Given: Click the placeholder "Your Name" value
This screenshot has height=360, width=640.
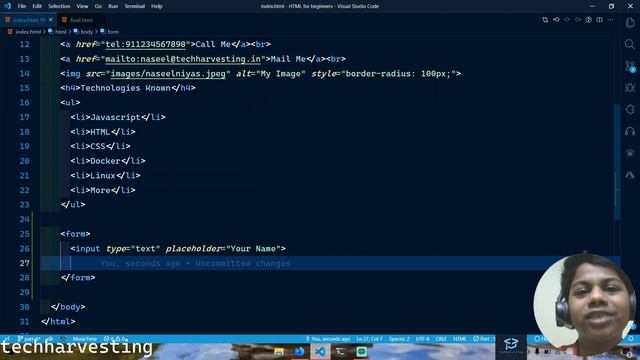Looking at the screenshot, I should (x=253, y=249).
